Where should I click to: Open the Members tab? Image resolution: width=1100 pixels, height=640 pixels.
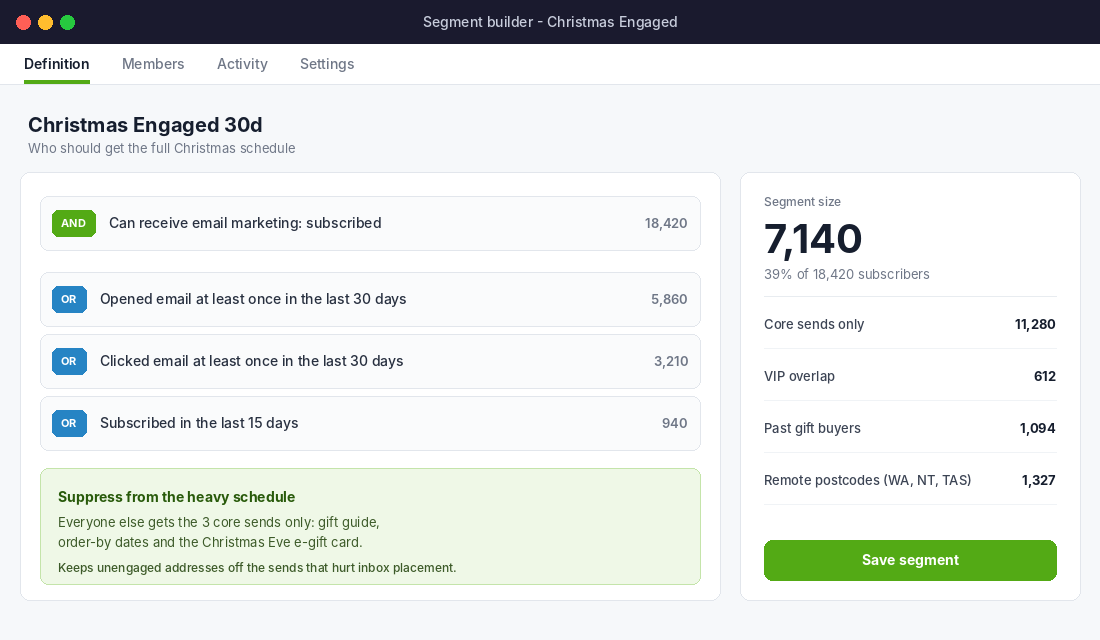point(153,64)
